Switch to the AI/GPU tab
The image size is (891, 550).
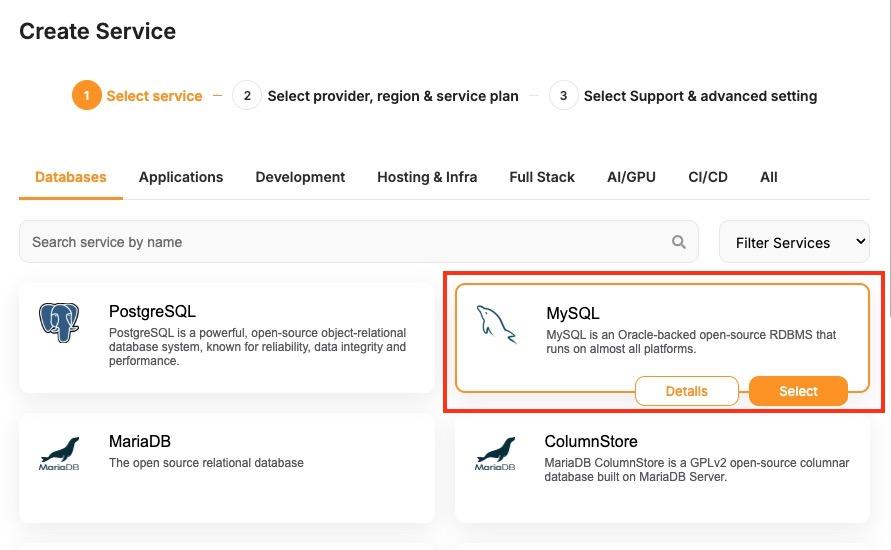pyautogui.click(x=631, y=177)
